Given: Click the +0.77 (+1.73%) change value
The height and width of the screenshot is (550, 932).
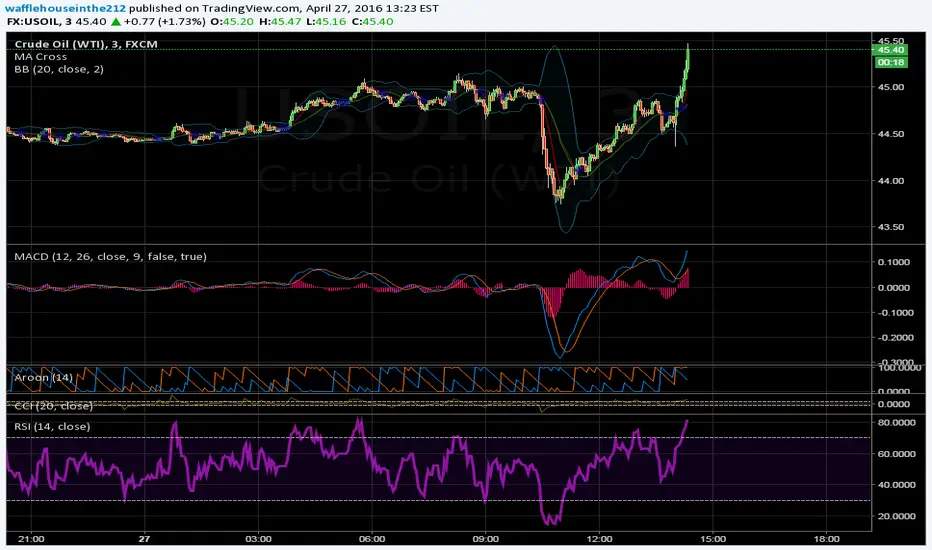Looking at the screenshot, I should tap(165, 21).
